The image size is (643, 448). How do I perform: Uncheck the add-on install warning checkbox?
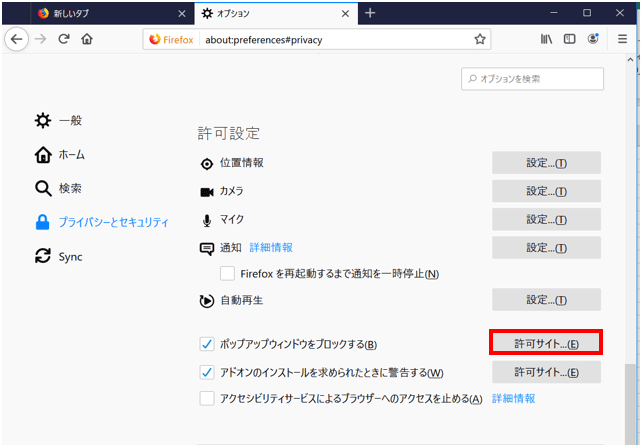pyautogui.click(x=207, y=373)
